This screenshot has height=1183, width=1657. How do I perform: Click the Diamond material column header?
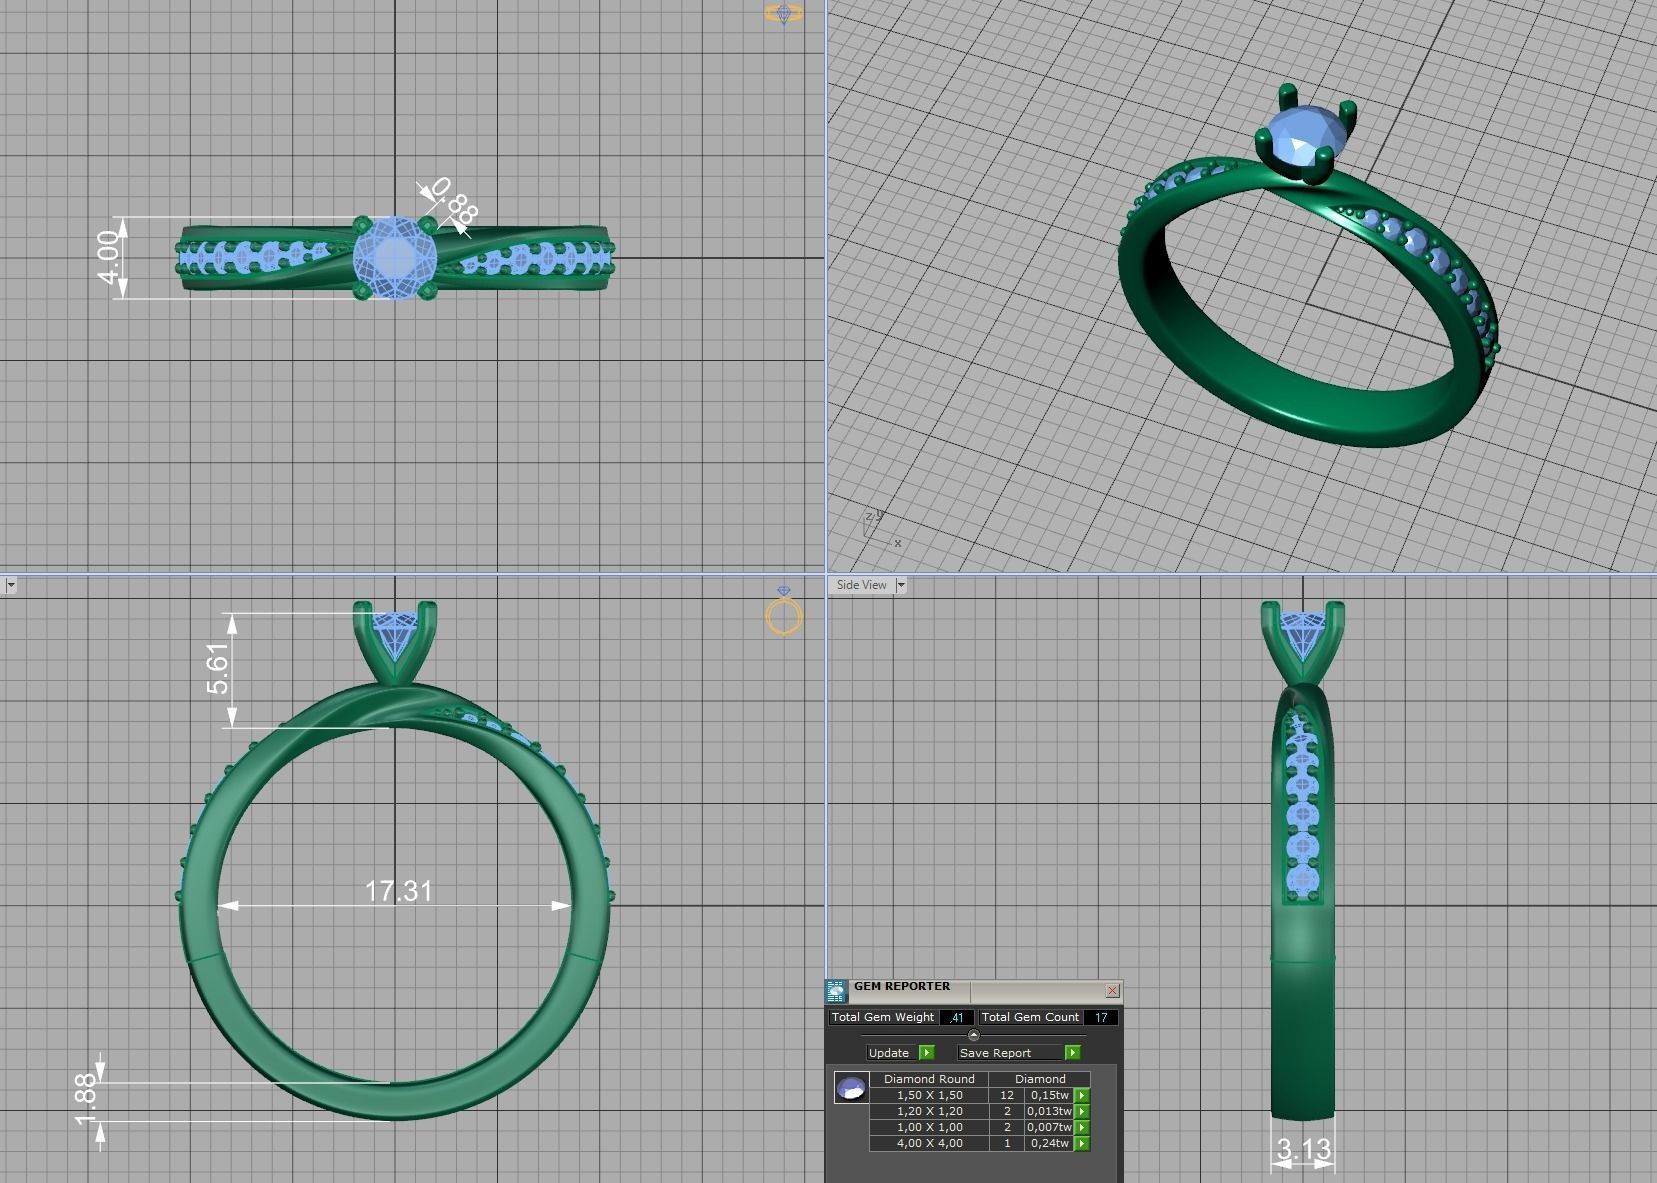[1040, 1079]
